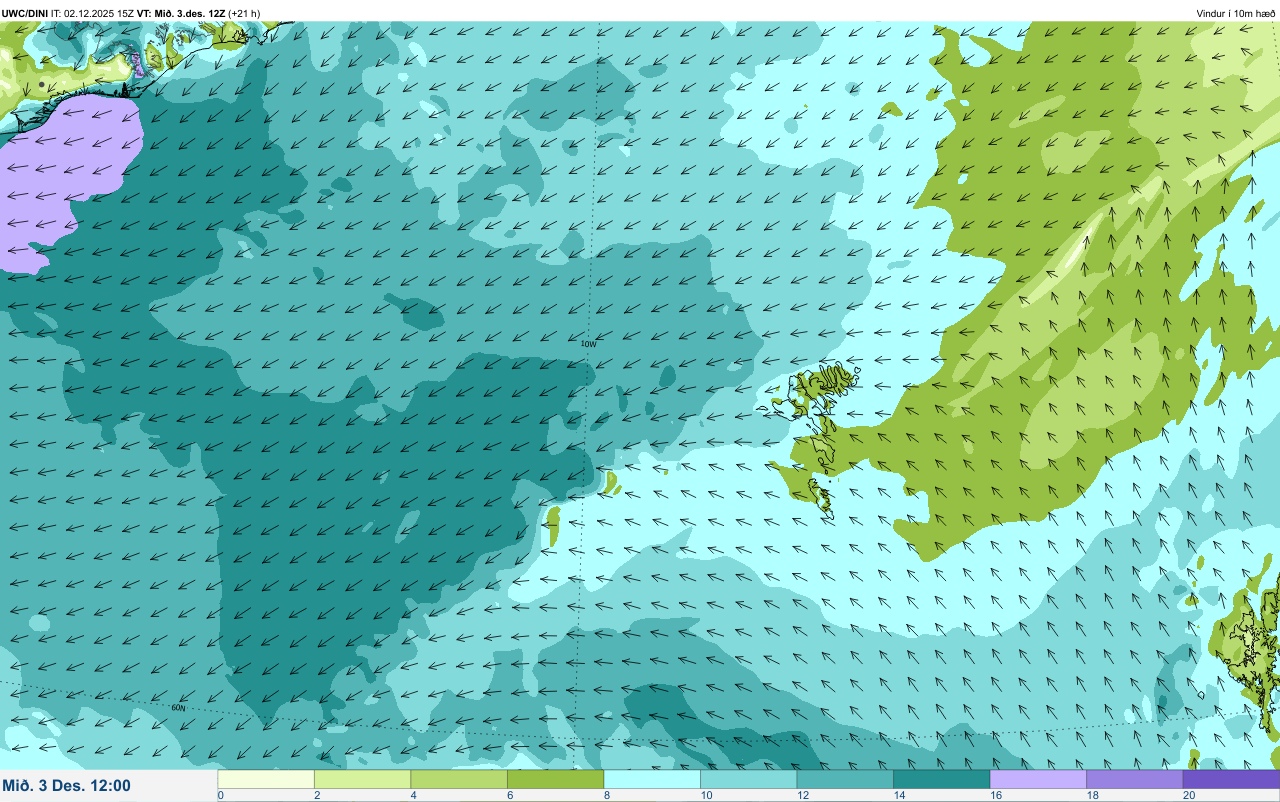This screenshot has width=1280, height=802.
Task: Click the light cyan 8–10 legend swatch
Action: 652,779
